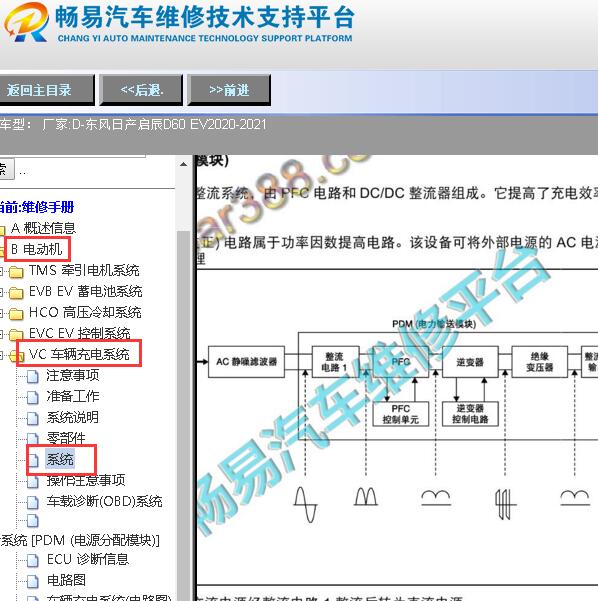Click document icon above PDM entry
The image size is (598, 601).
[33, 521]
